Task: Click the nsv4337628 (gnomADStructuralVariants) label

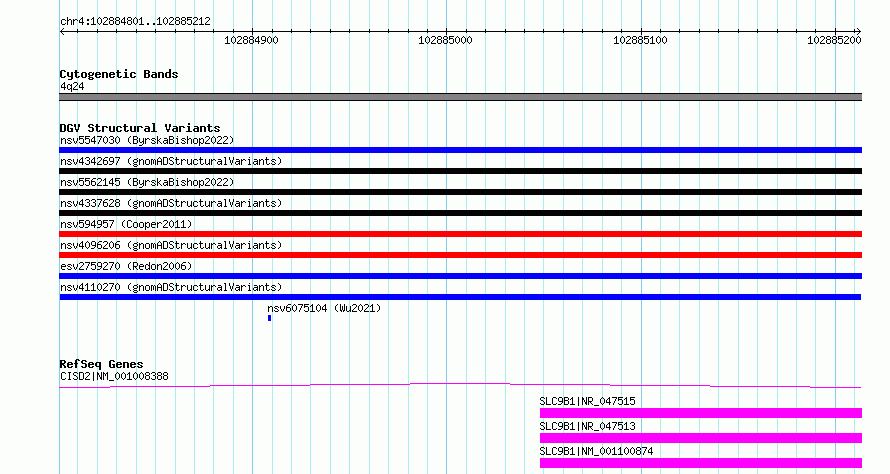Action: click(x=171, y=203)
